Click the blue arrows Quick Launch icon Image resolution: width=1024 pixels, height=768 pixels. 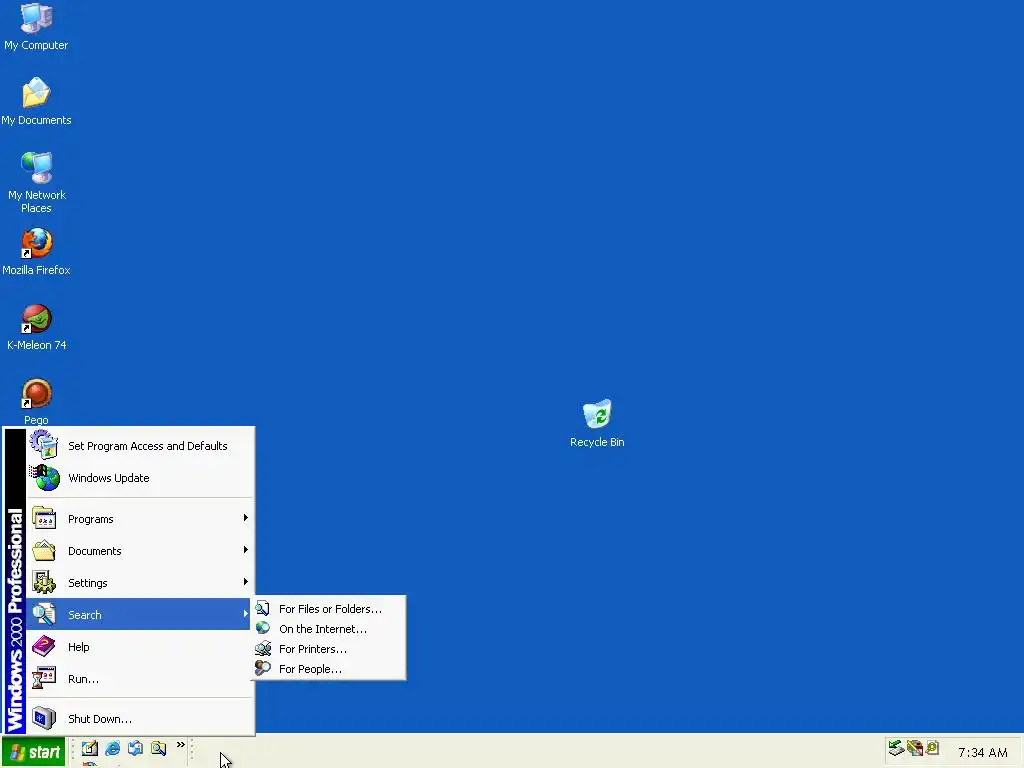pos(135,748)
